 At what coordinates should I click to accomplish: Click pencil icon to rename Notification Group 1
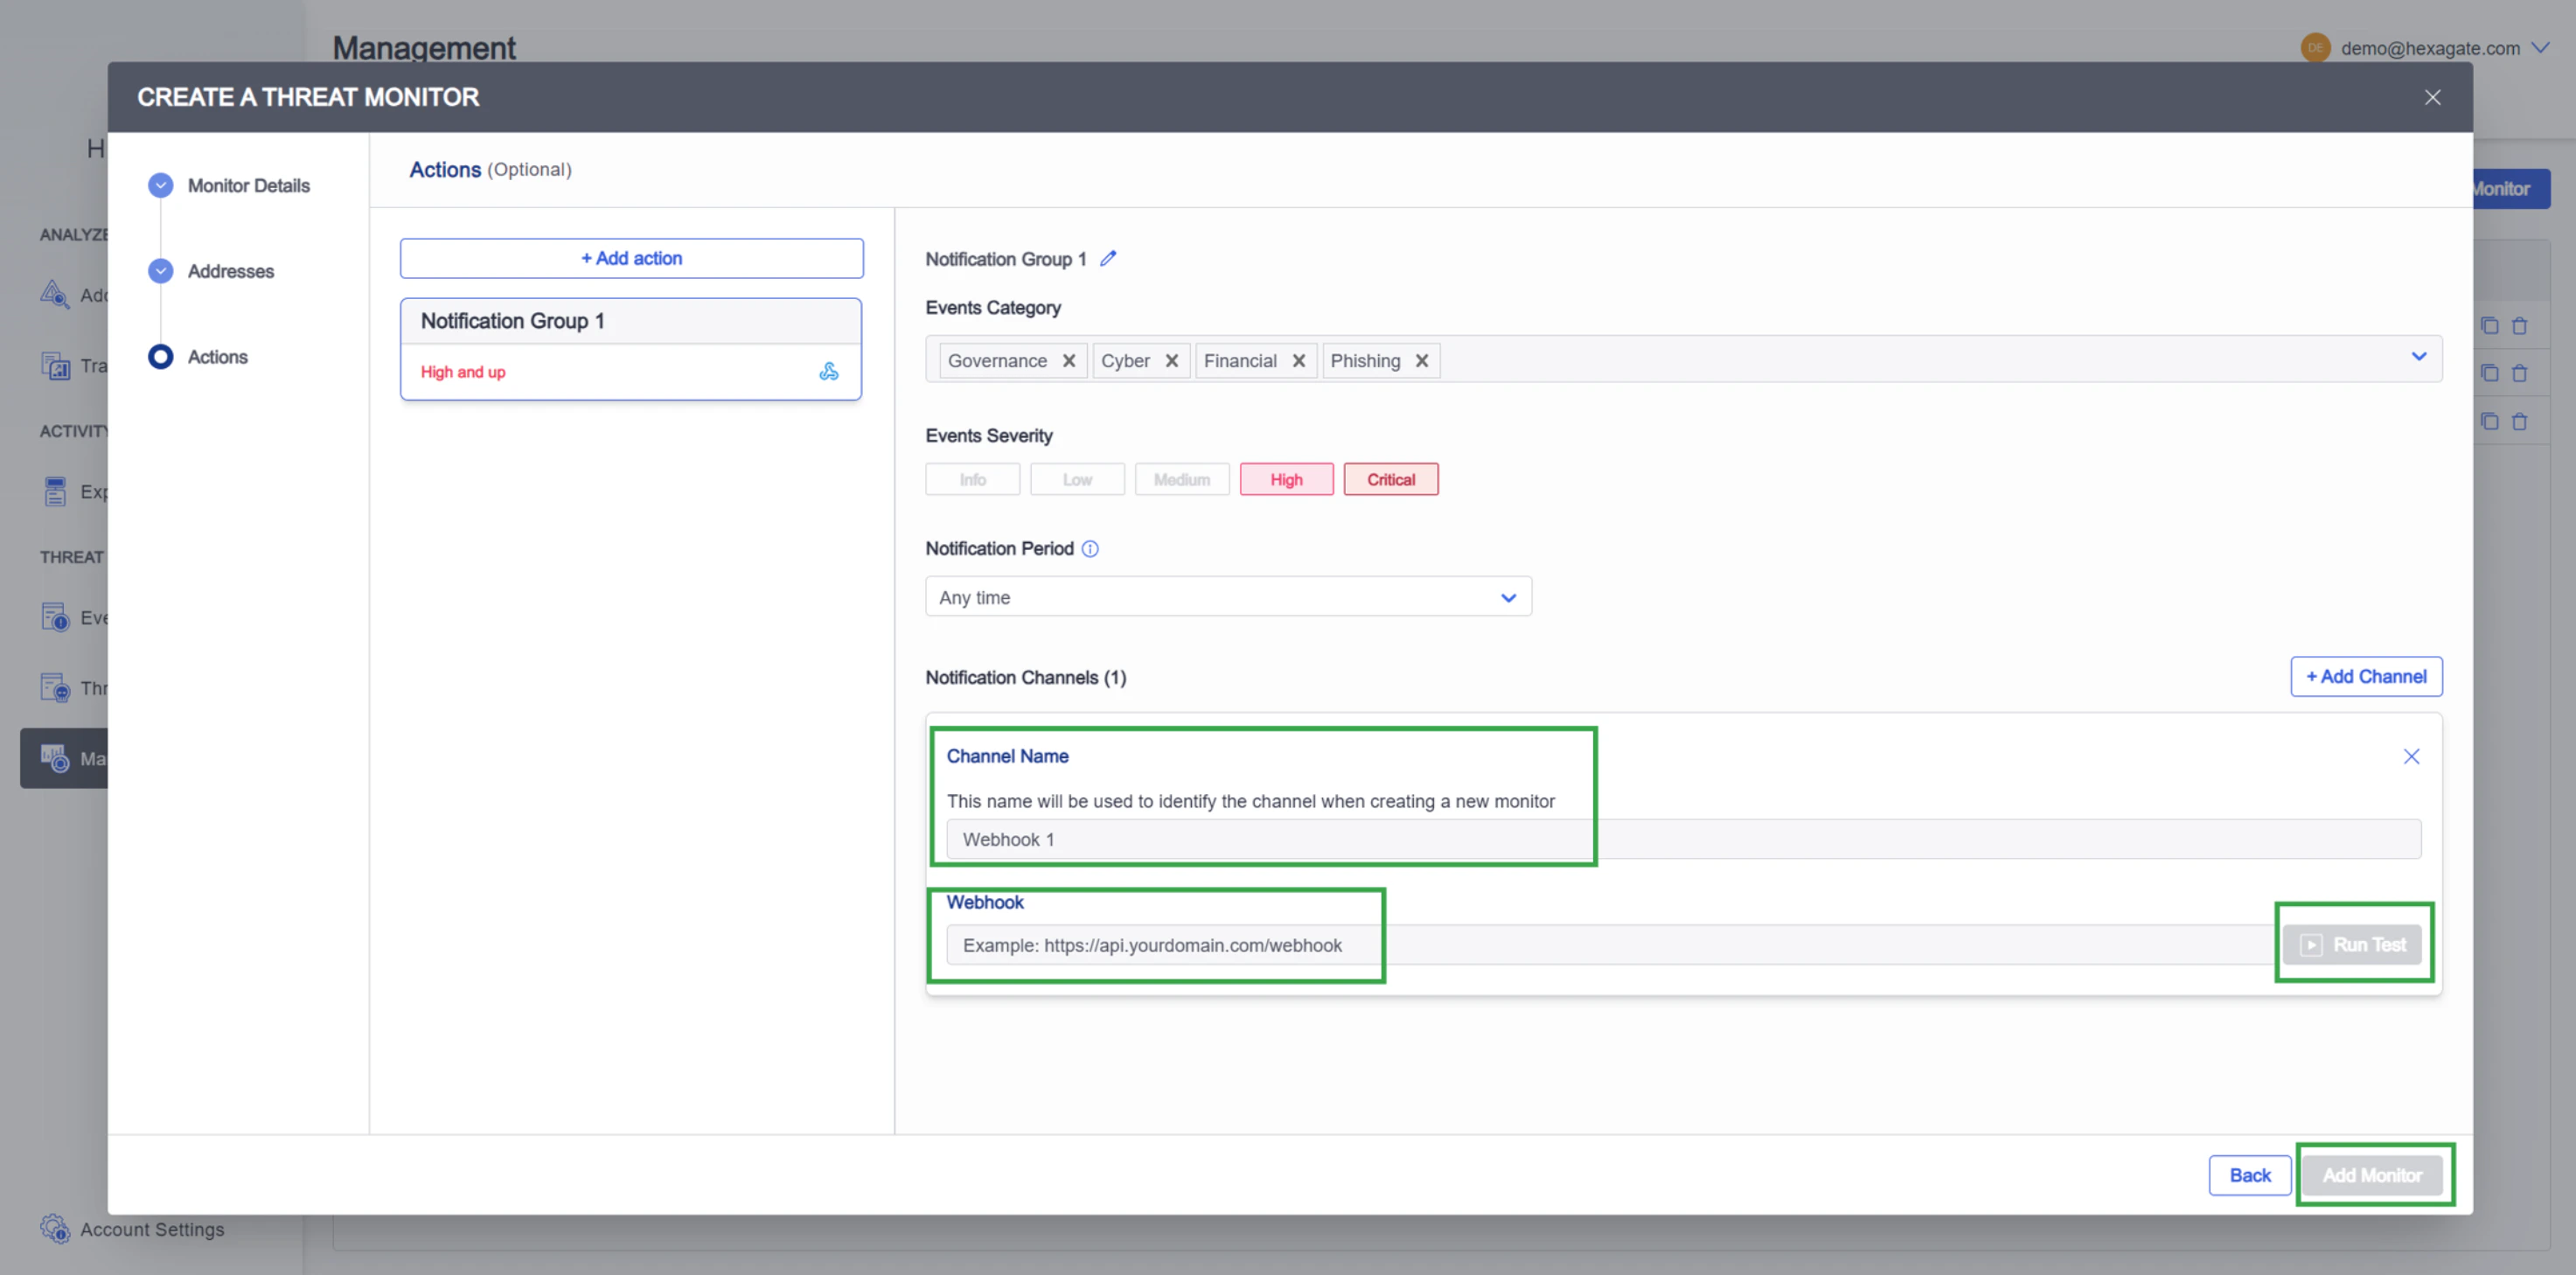(x=1108, y=259)
